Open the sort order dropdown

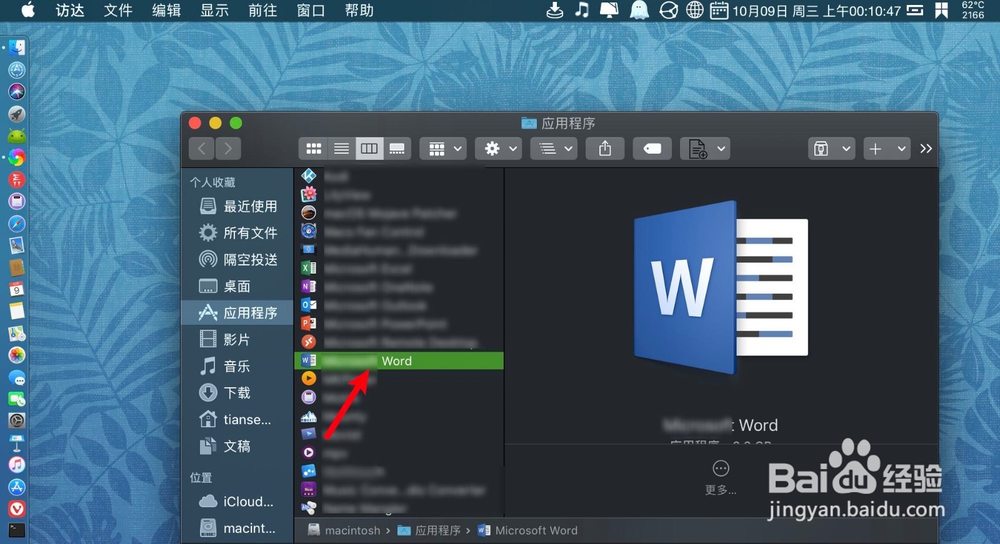(554, 149)
